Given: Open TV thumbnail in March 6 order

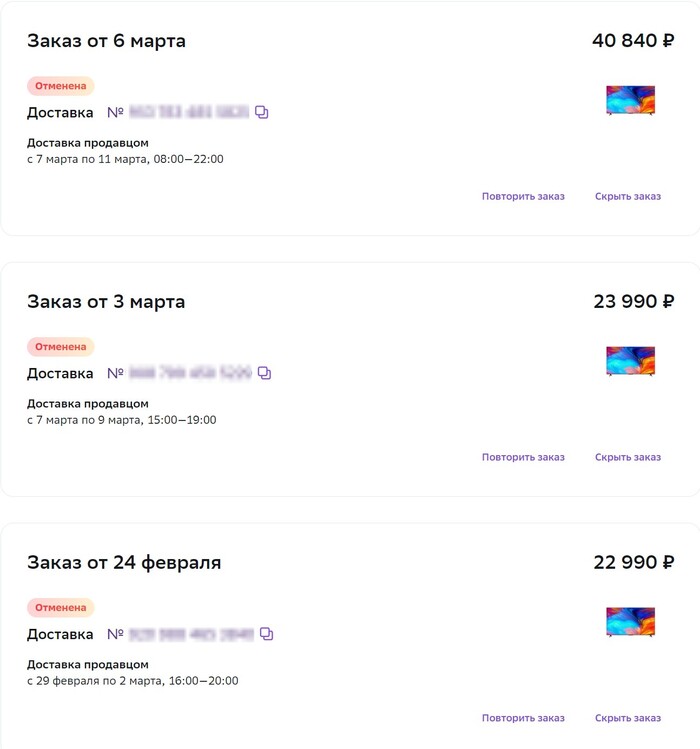Looking at the screenshot, I should [x=630, y=100].
